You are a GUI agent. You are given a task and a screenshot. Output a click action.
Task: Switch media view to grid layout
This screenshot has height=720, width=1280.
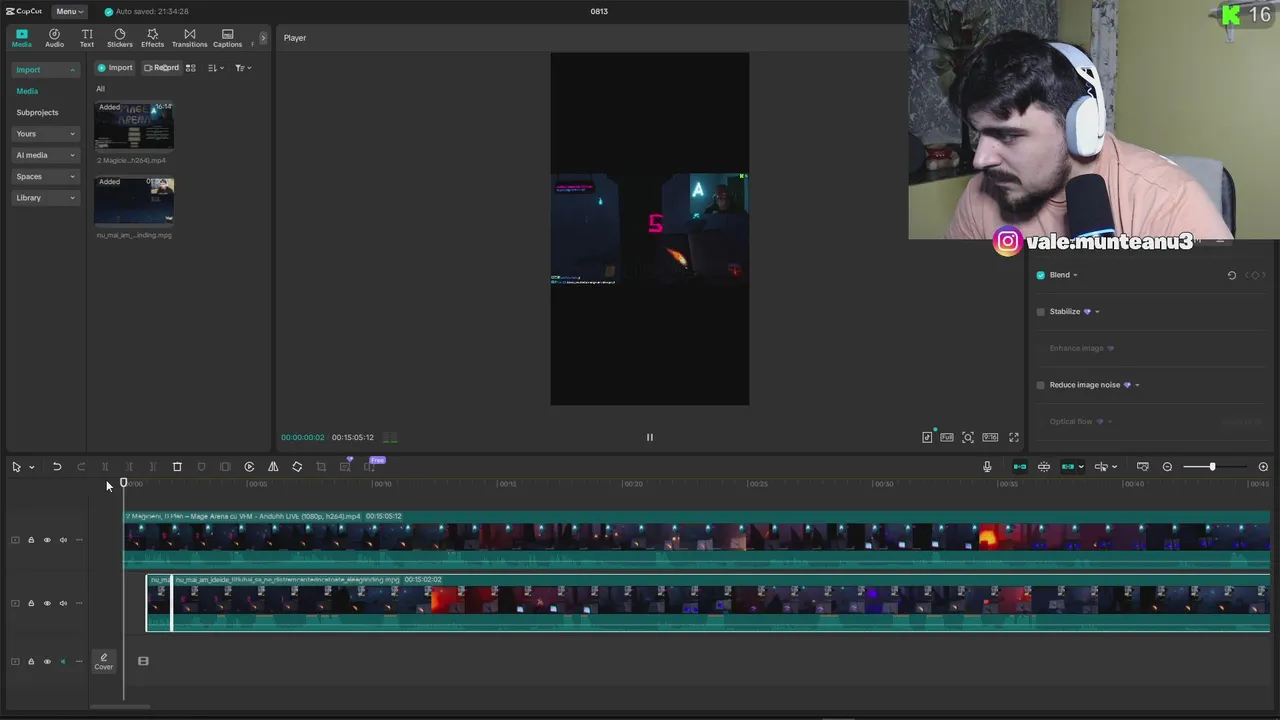pos(191,68)
